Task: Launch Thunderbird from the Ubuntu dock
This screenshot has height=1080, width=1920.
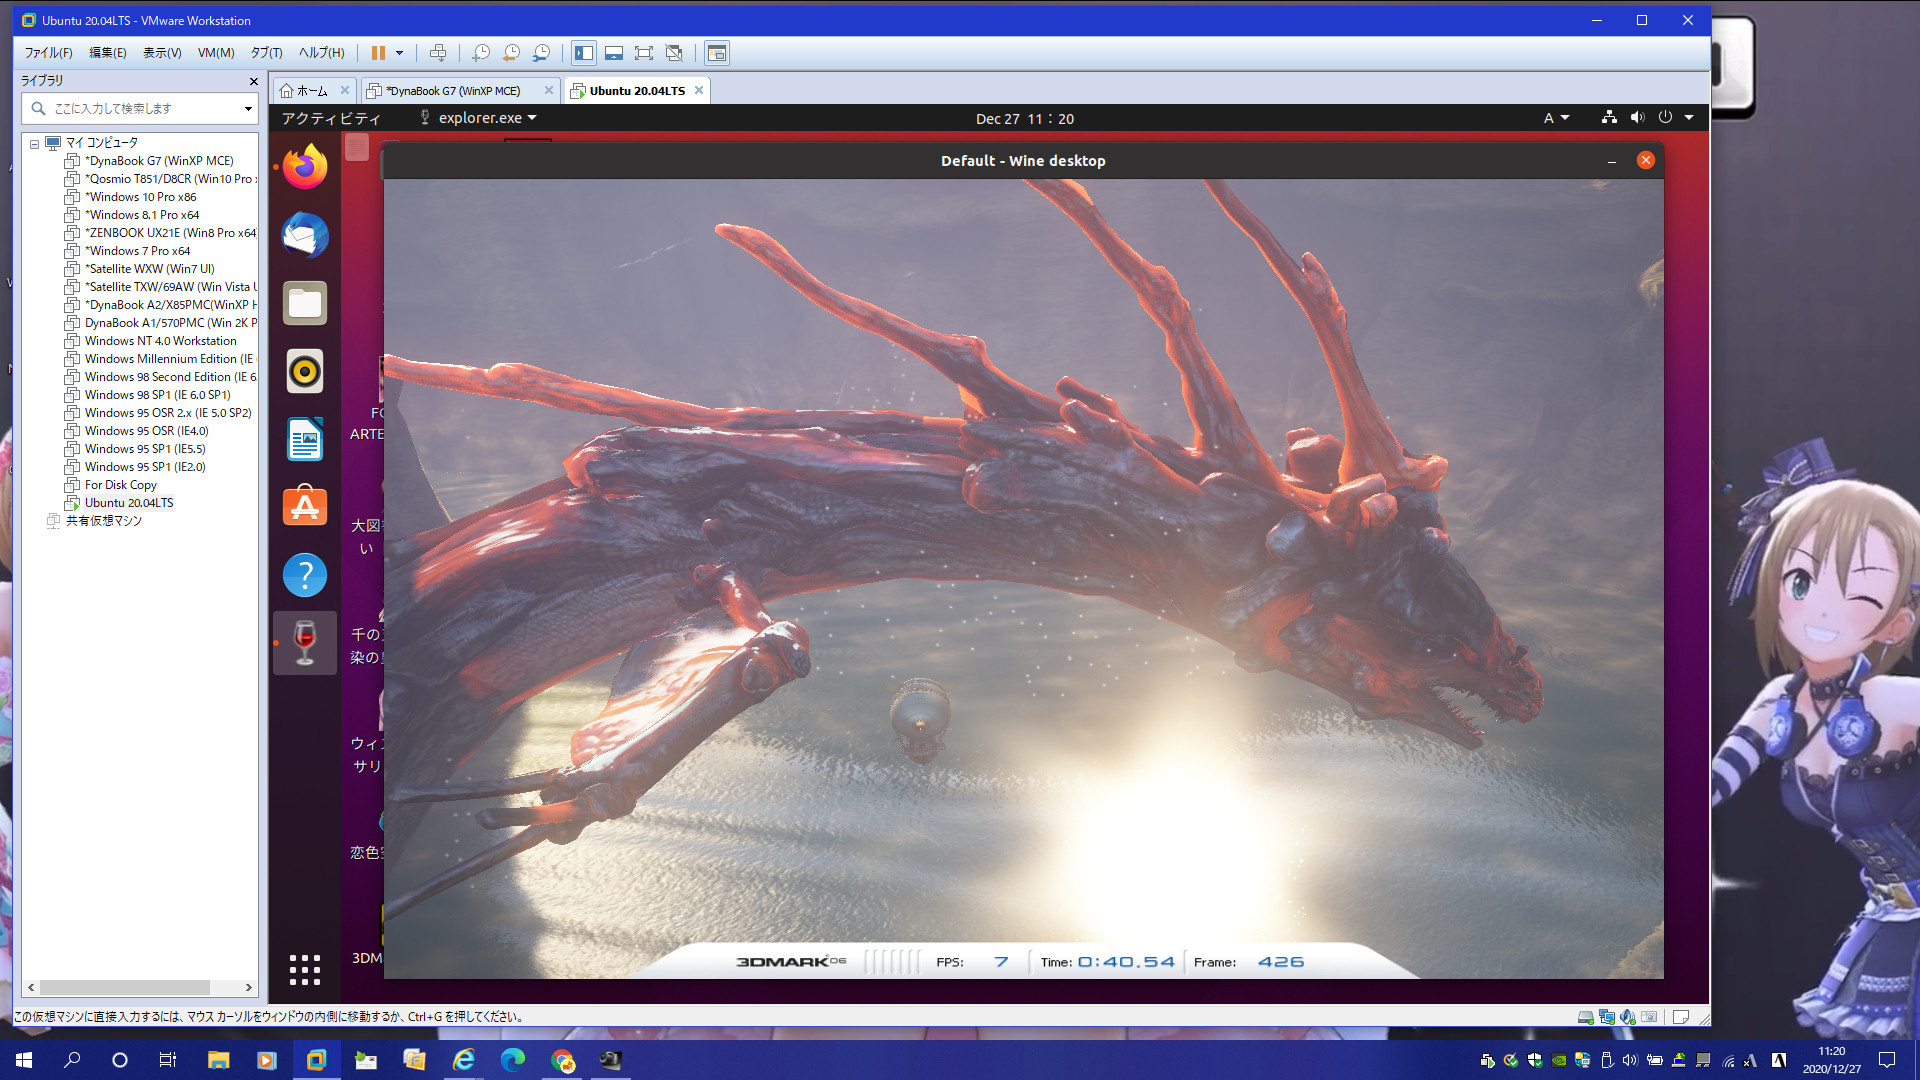Action: coord(305,235)
